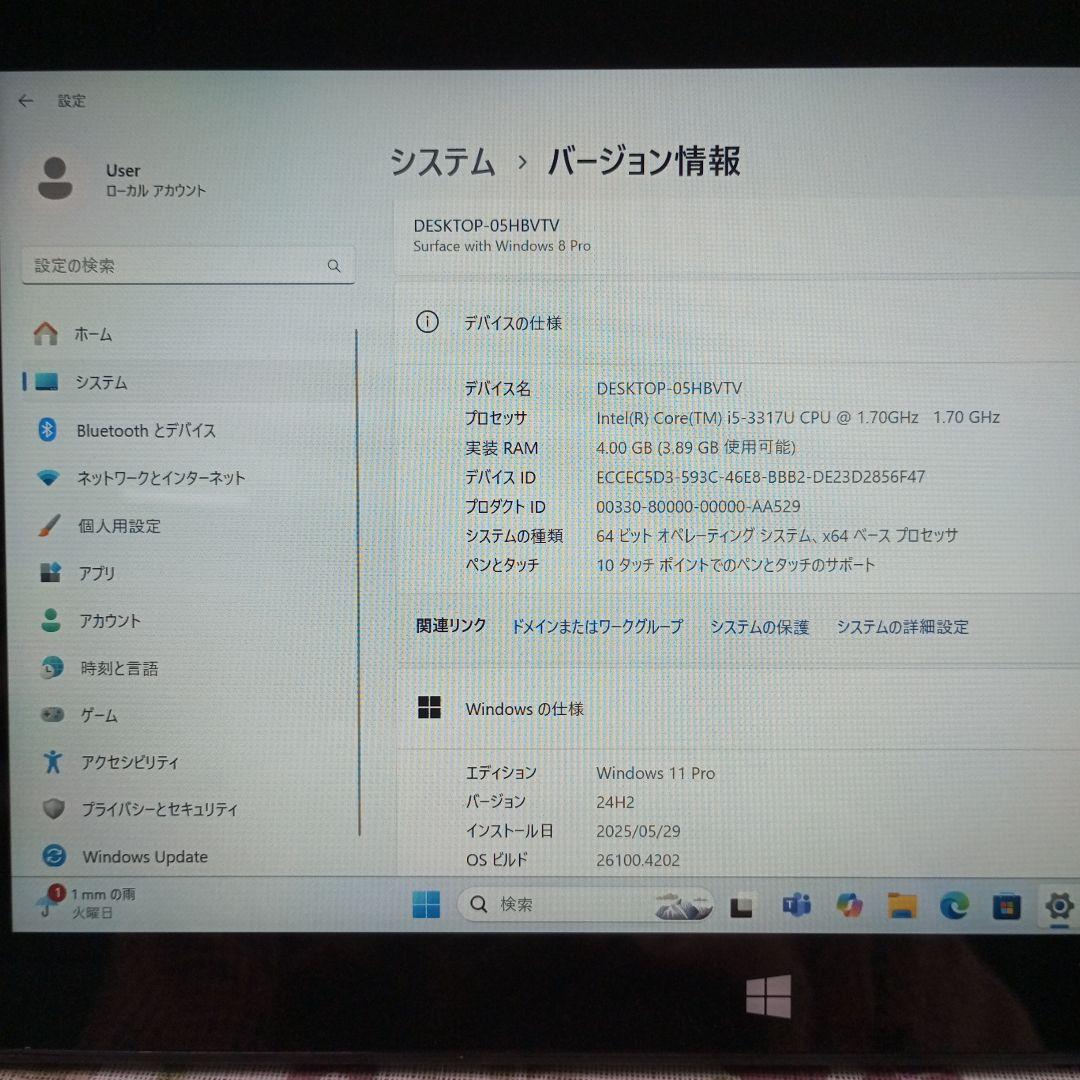Image resolution: width=1080 pixels, height=1080 pixels.
Task: Open Windows Update in sidebar
Action: coord(186,856)
